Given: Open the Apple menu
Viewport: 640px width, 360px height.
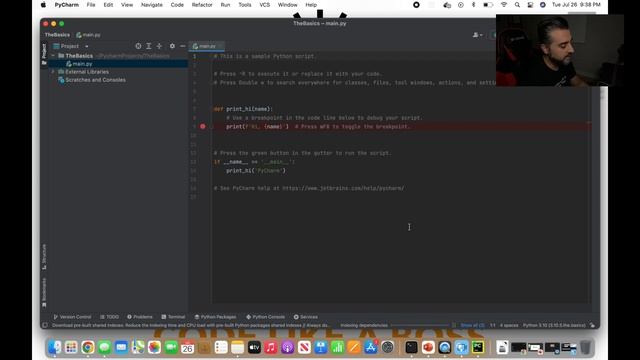Looking at the screenshot, I should pos(43,5).
